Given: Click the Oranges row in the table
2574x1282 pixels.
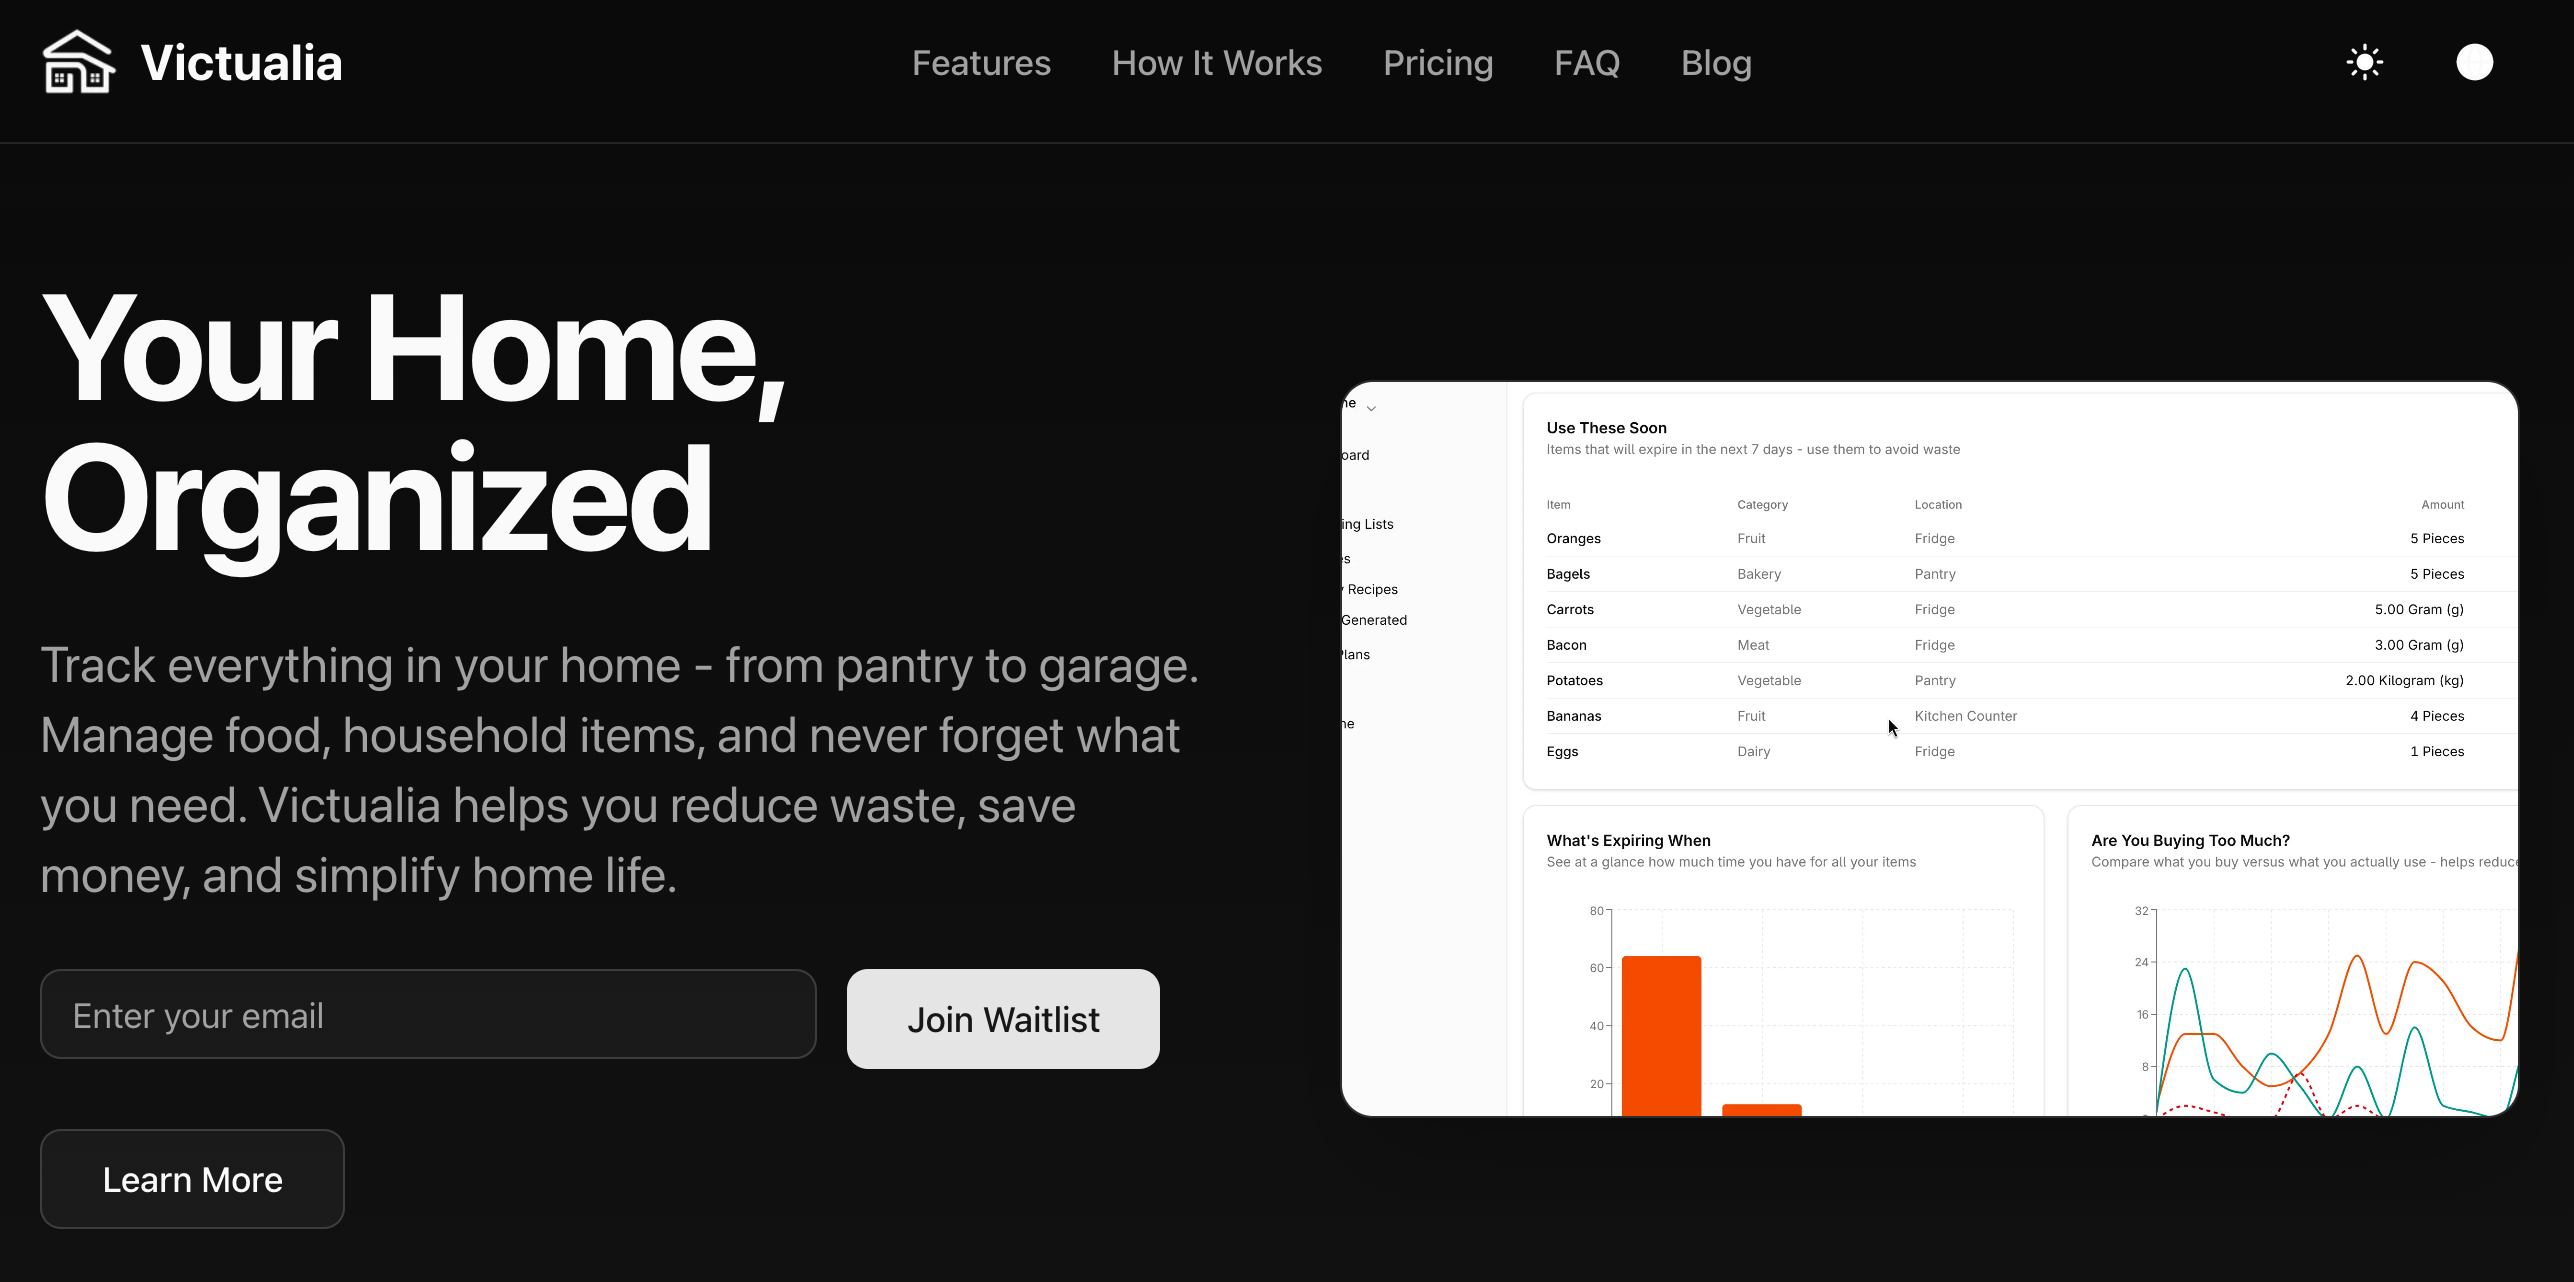Looking at the screenshot, I should click(1573, 538).
